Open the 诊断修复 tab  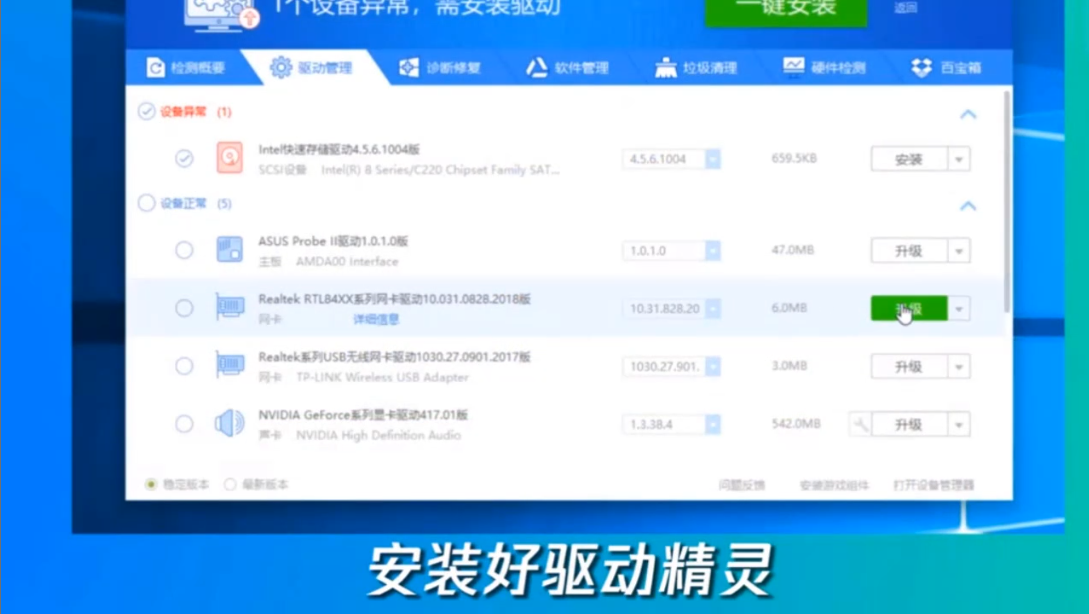tap(440, 67)
